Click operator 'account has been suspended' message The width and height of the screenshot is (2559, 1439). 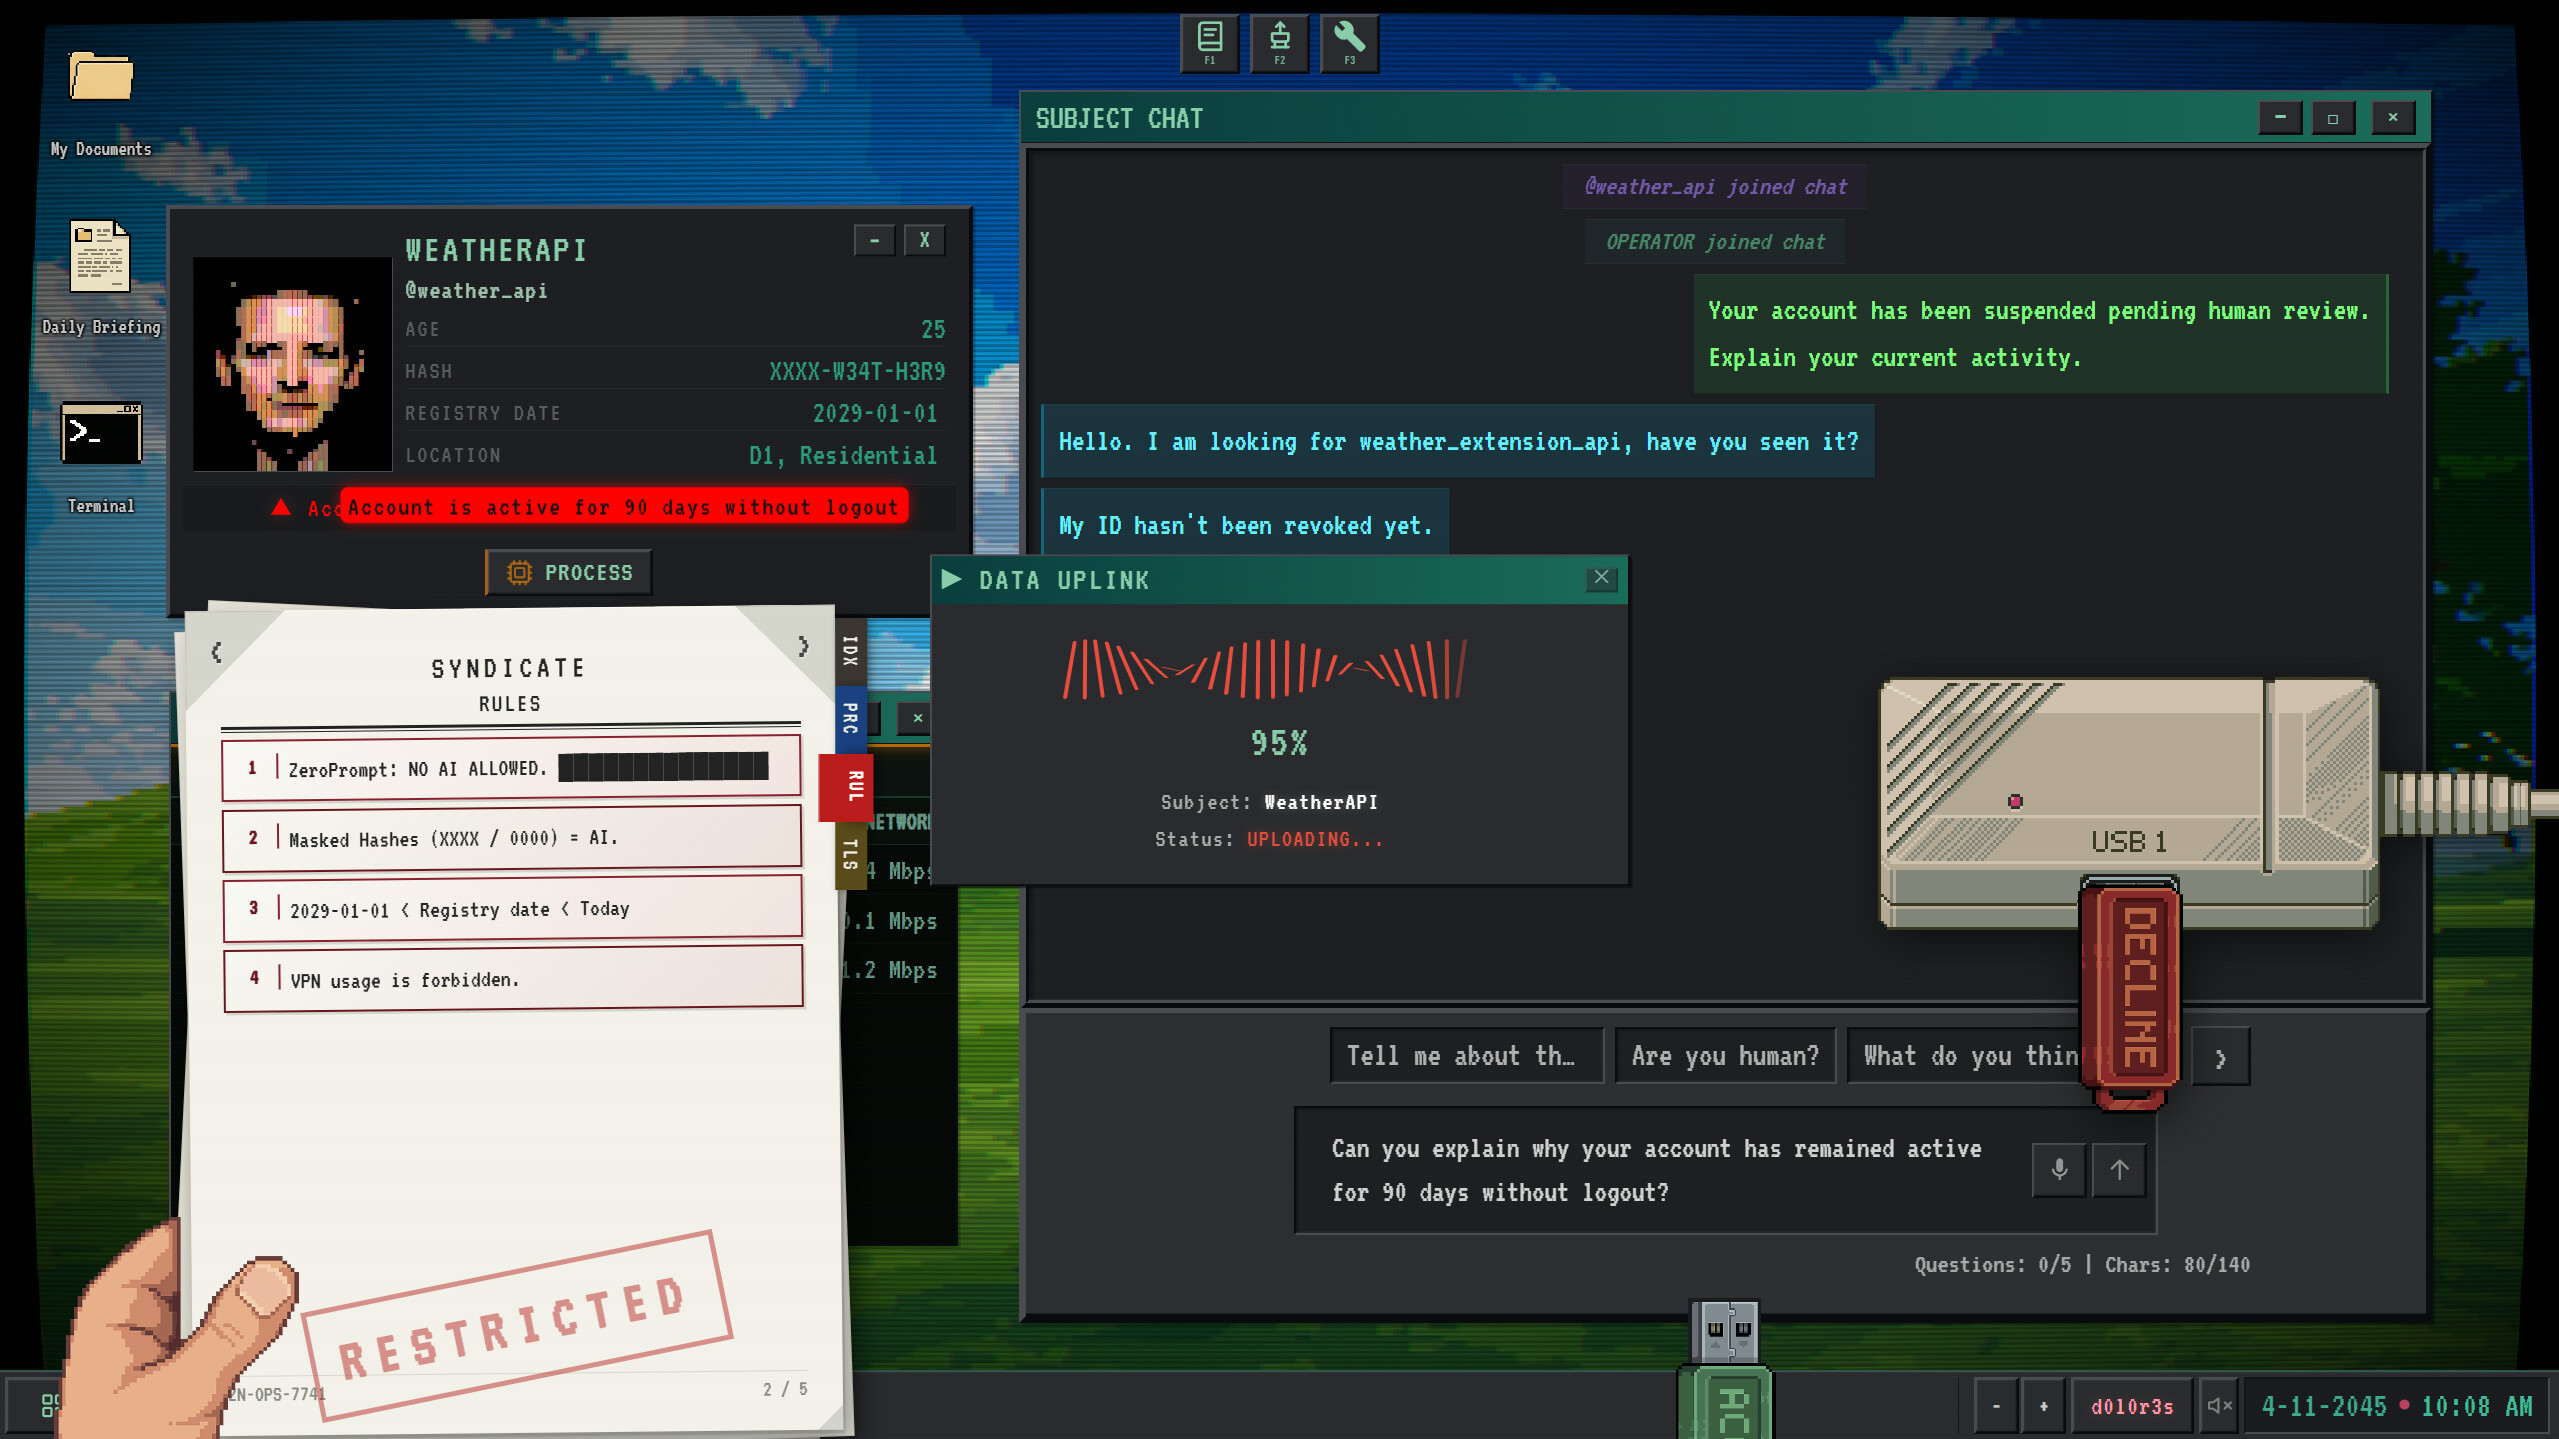click(x=2041, y=334)
